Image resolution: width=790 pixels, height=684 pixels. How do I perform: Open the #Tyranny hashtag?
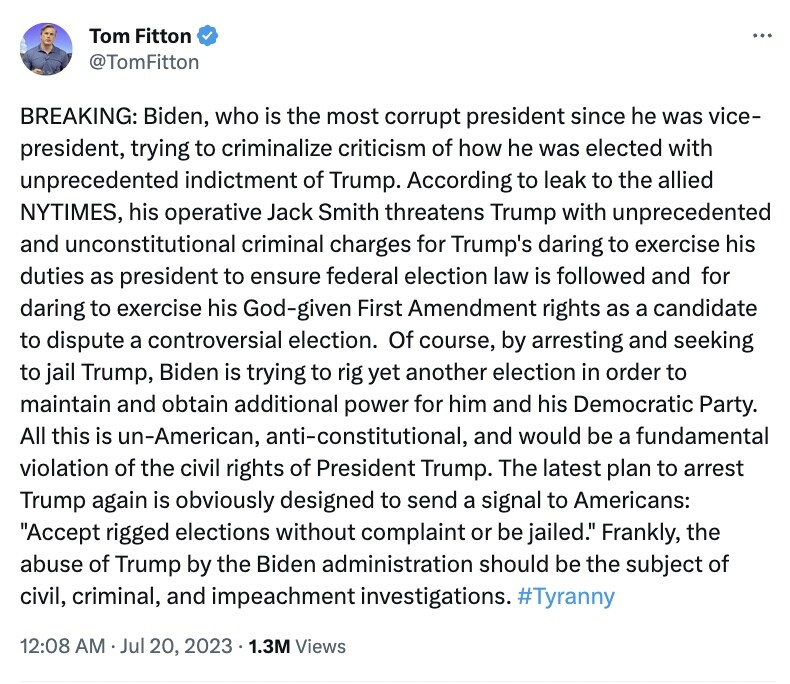click(566, 596)
